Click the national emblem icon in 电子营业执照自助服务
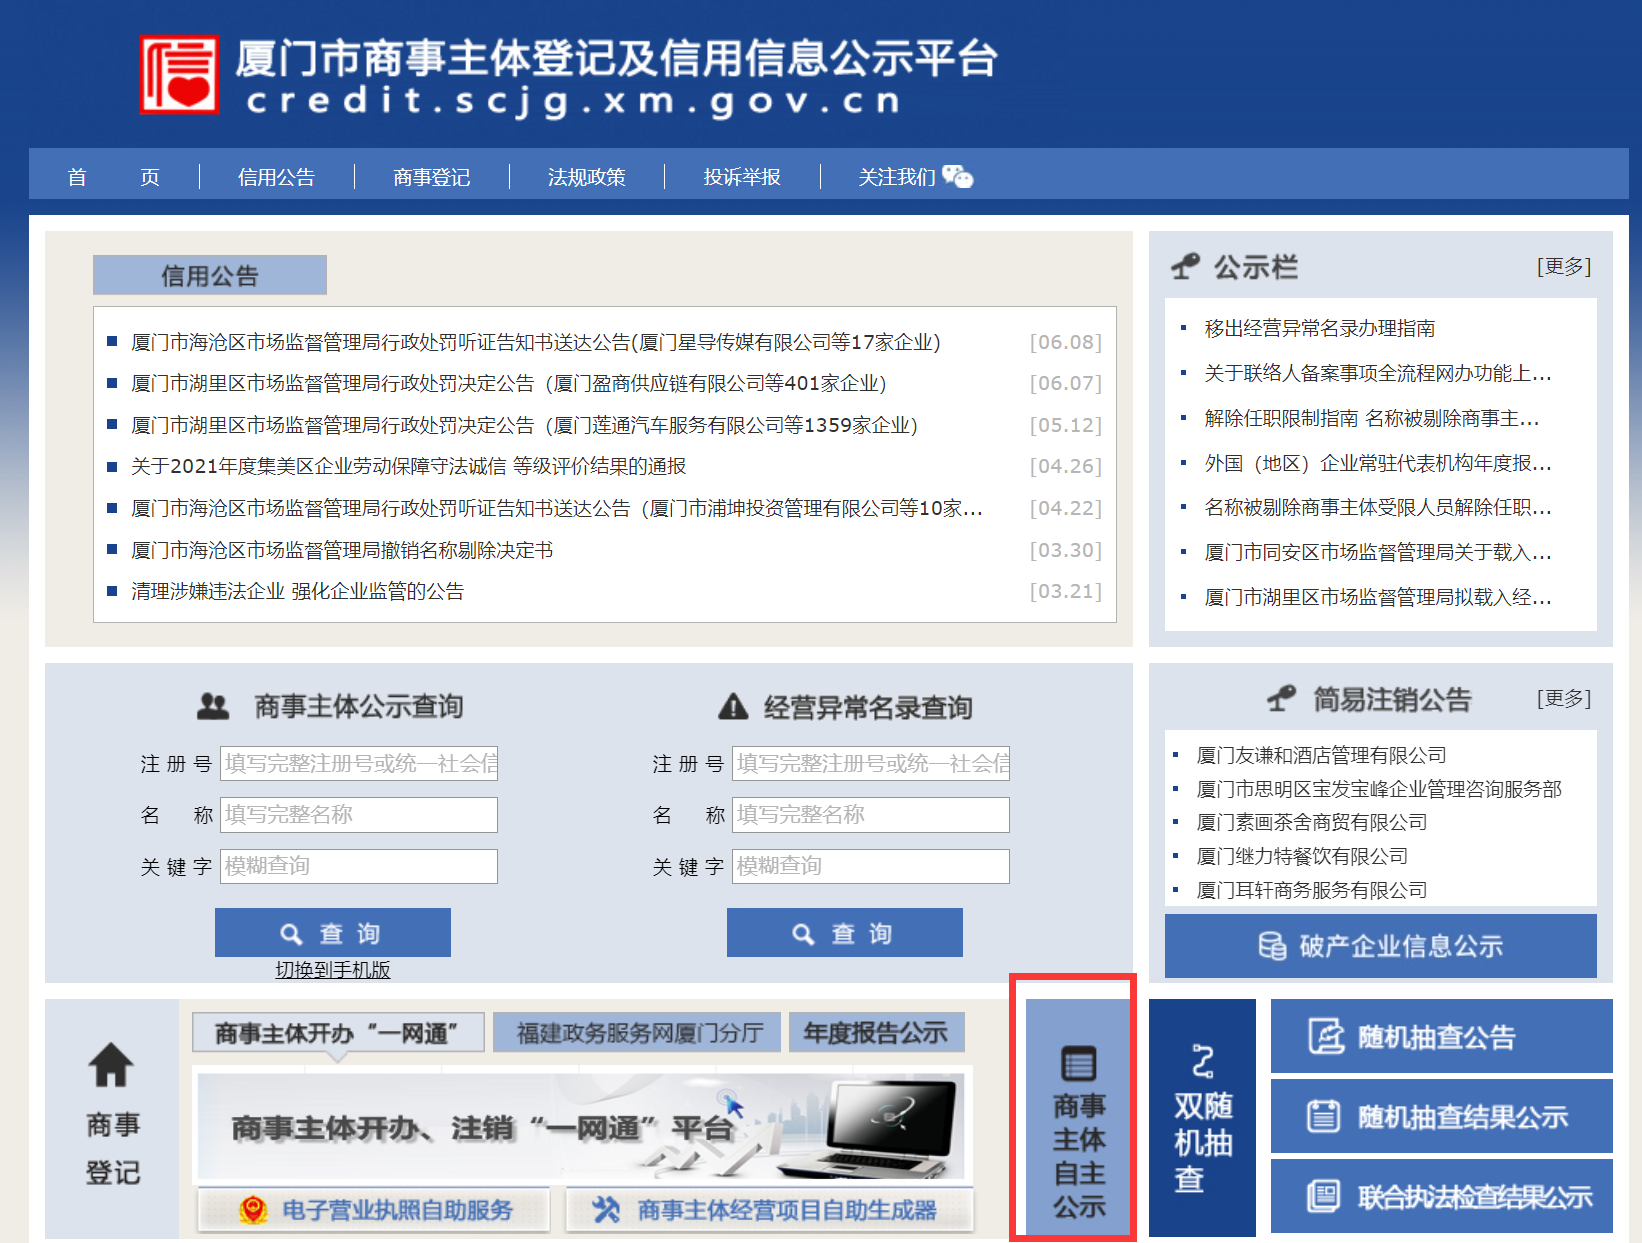The height and width of the screenshot is (1243, 1642). (254, 1210)
